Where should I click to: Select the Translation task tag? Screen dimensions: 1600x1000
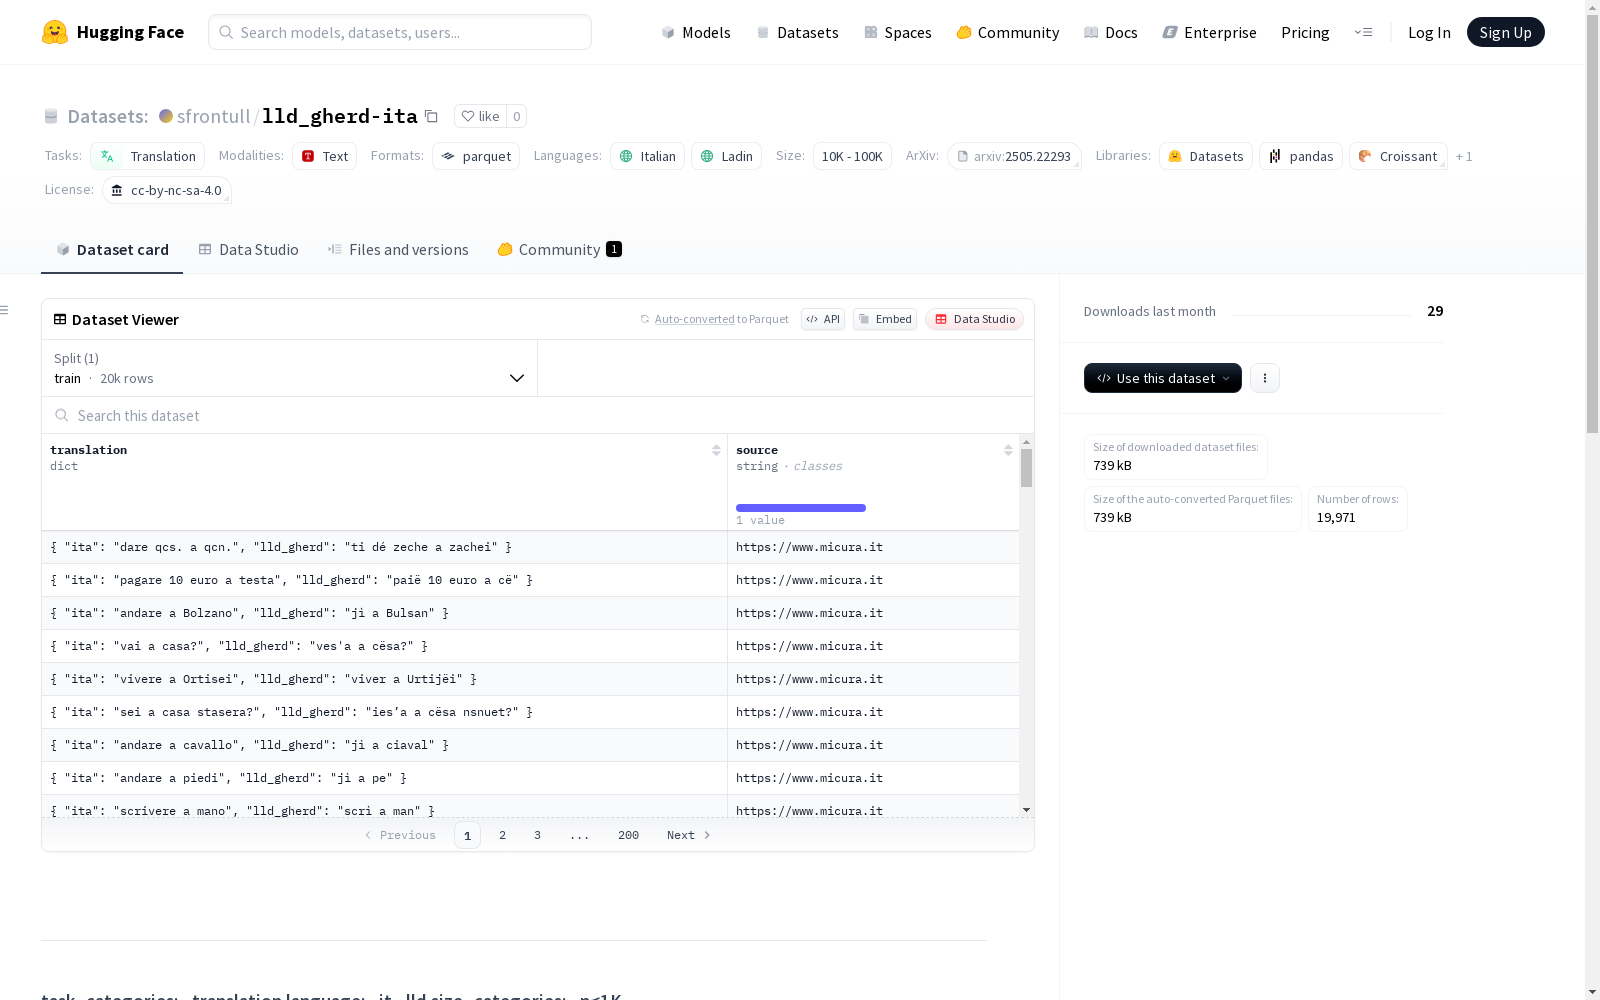(148, 156)
